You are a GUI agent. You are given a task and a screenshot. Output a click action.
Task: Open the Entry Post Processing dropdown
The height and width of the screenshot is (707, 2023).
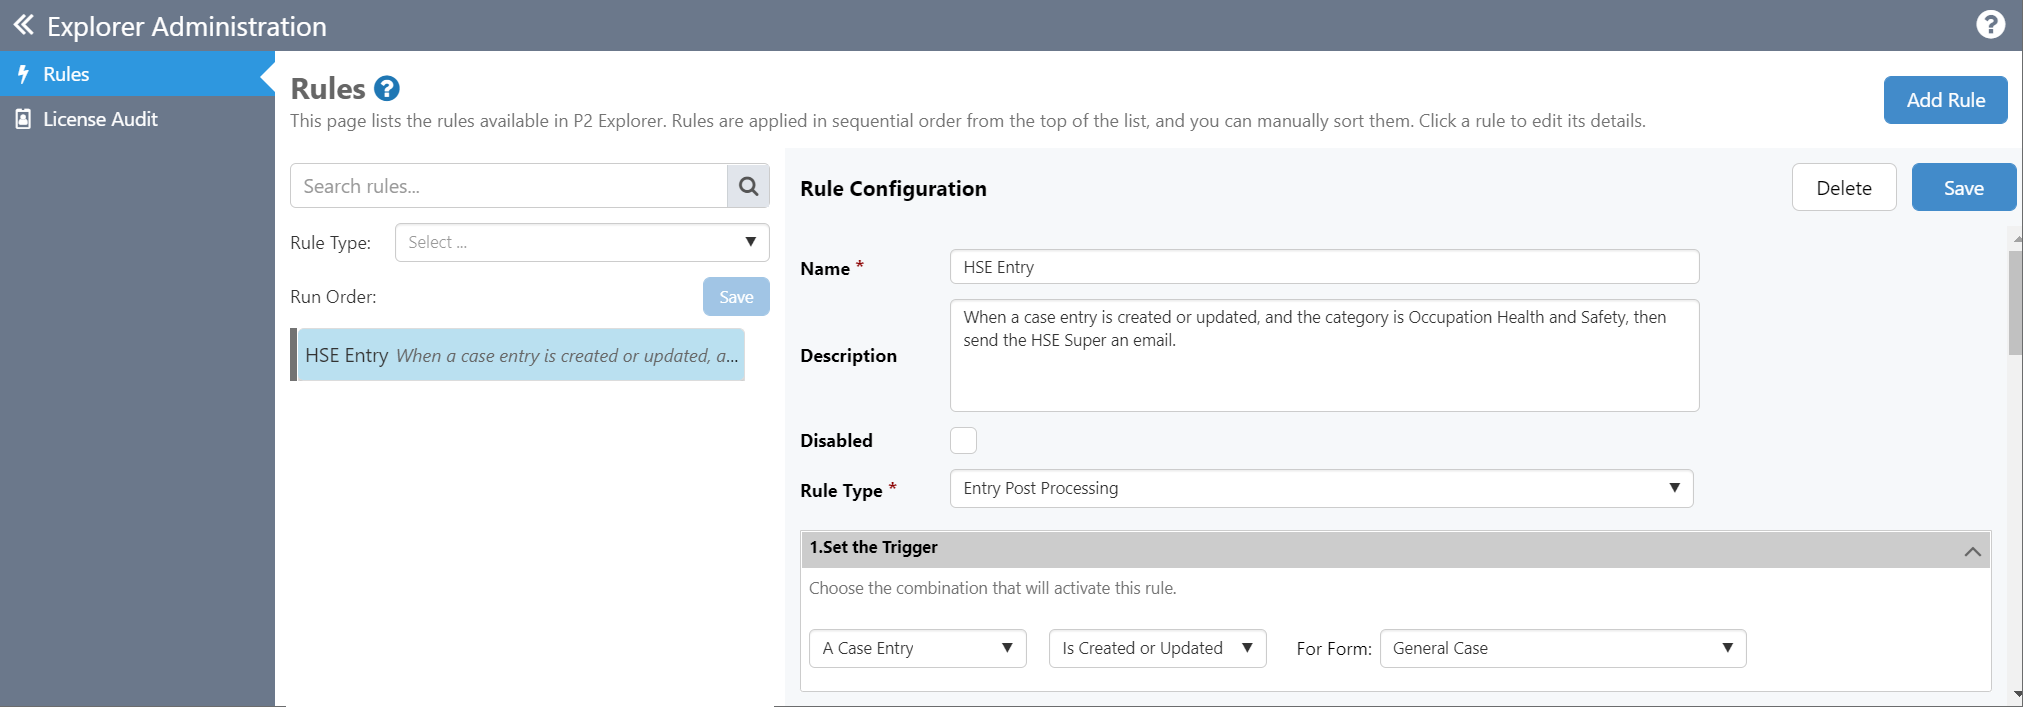point(1320,488)
